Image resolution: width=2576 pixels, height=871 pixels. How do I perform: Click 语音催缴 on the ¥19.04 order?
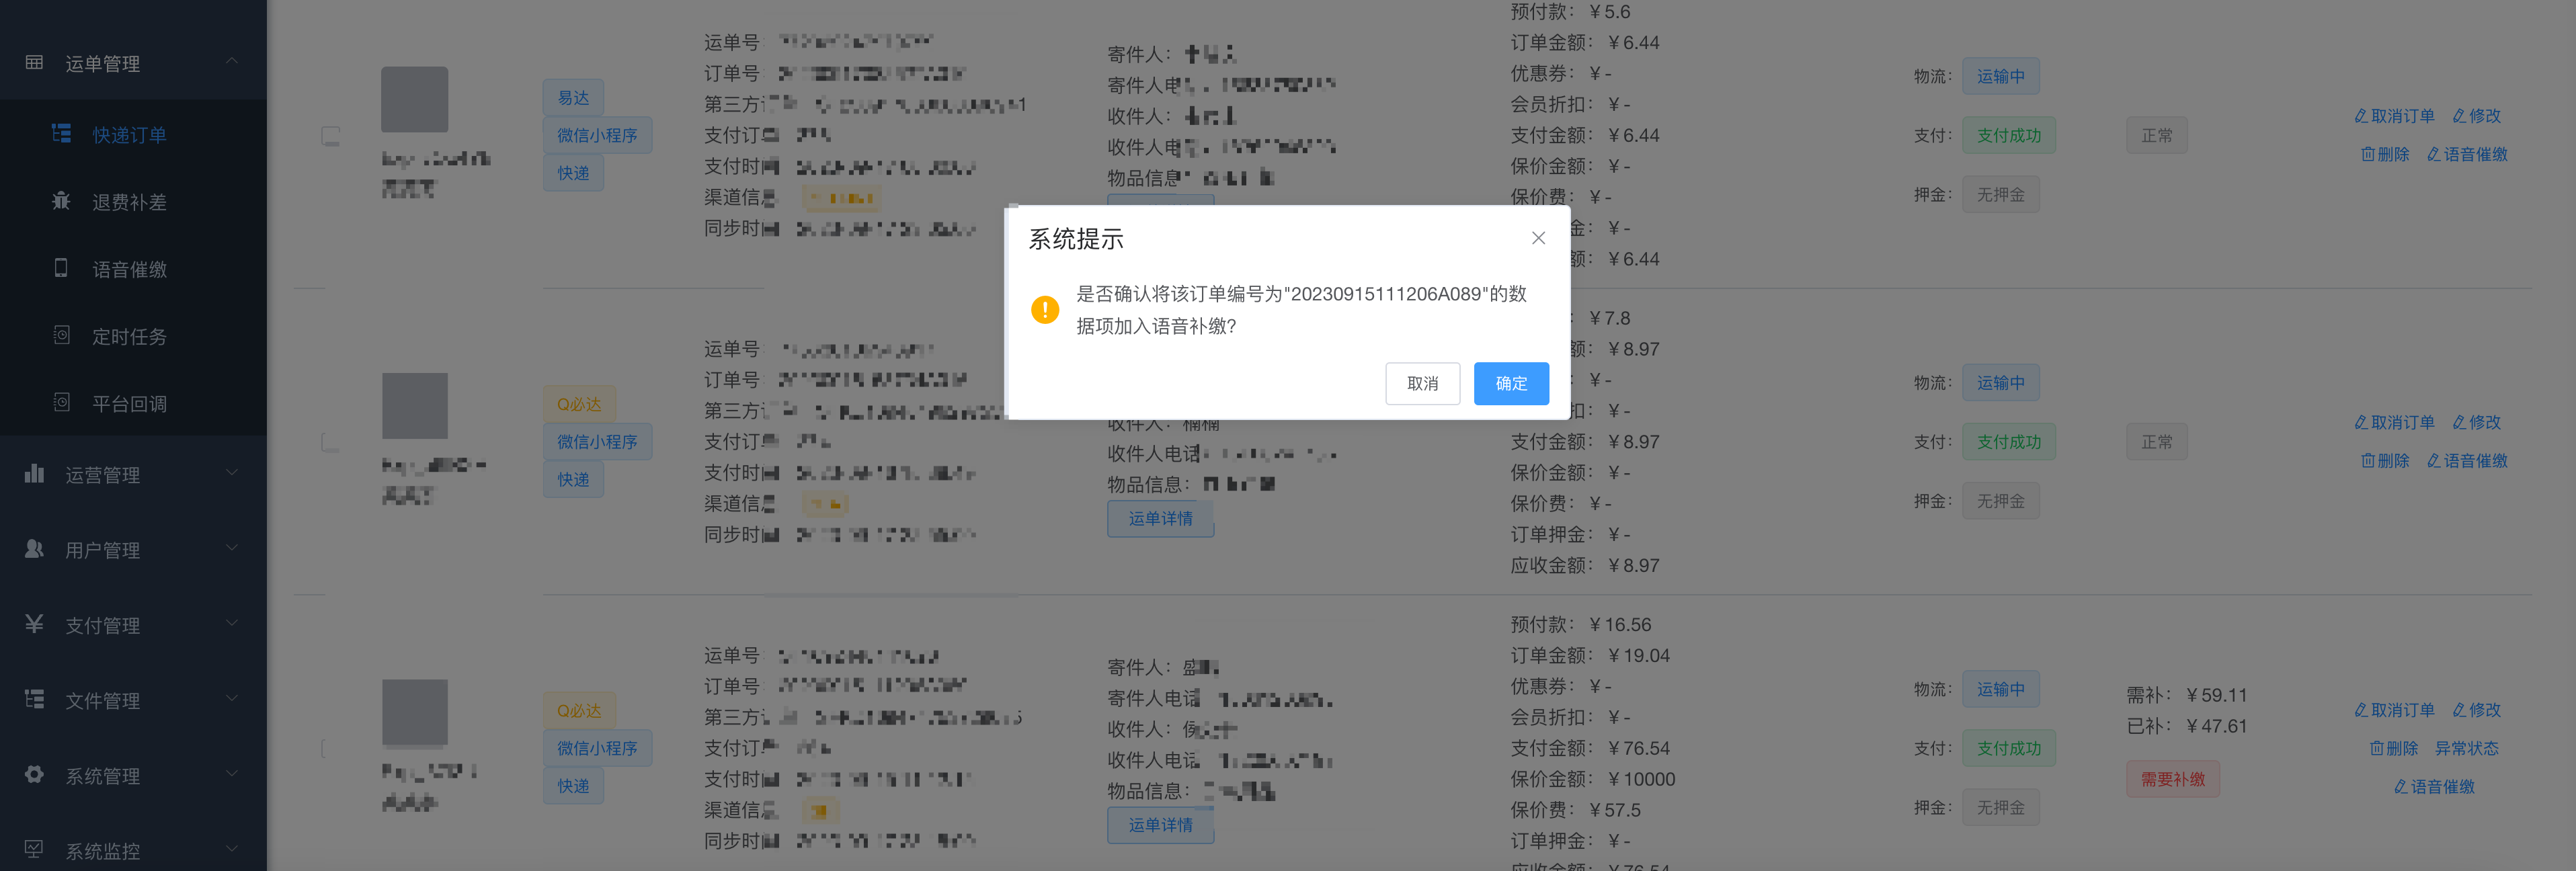(x=2434, y=786)
